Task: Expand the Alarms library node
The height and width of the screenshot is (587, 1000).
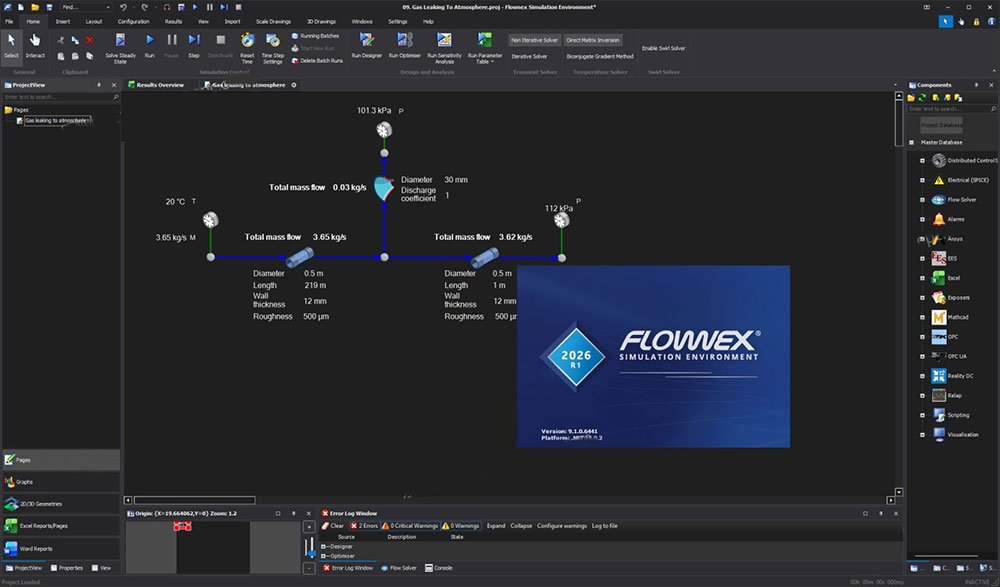Action: [922, 219]
